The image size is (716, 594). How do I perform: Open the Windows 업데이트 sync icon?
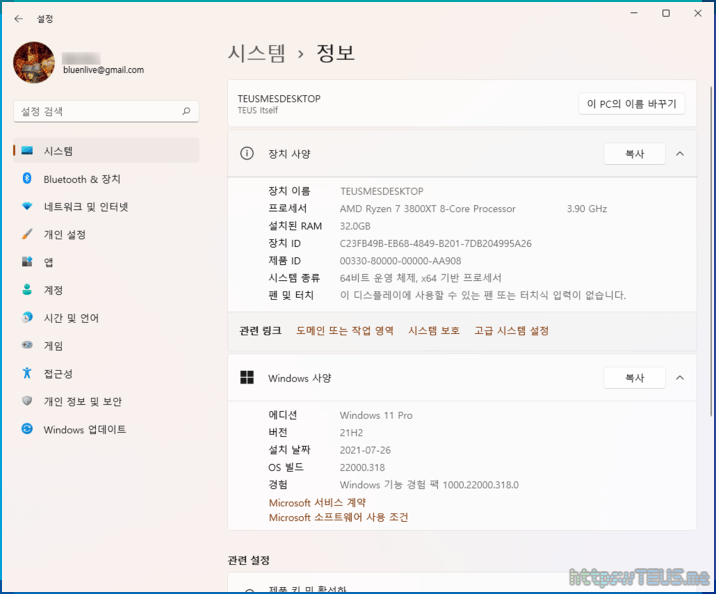[27, 429]
